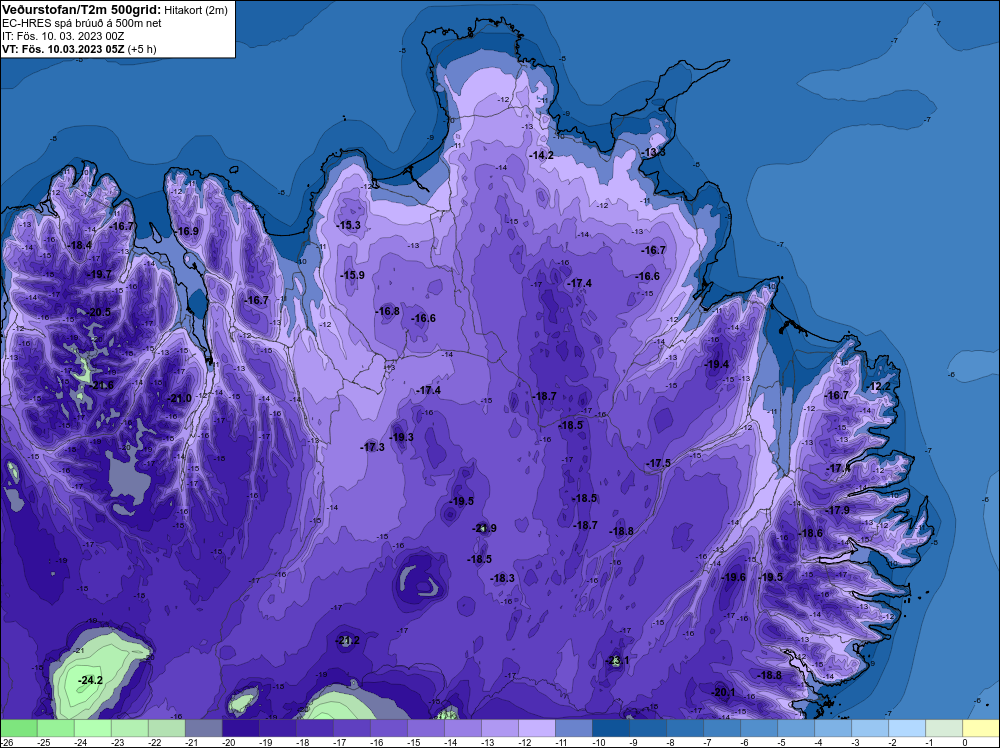Choose the 0 yellow legend swatch
Screen dimensions: 1000x748
point(981,728)
